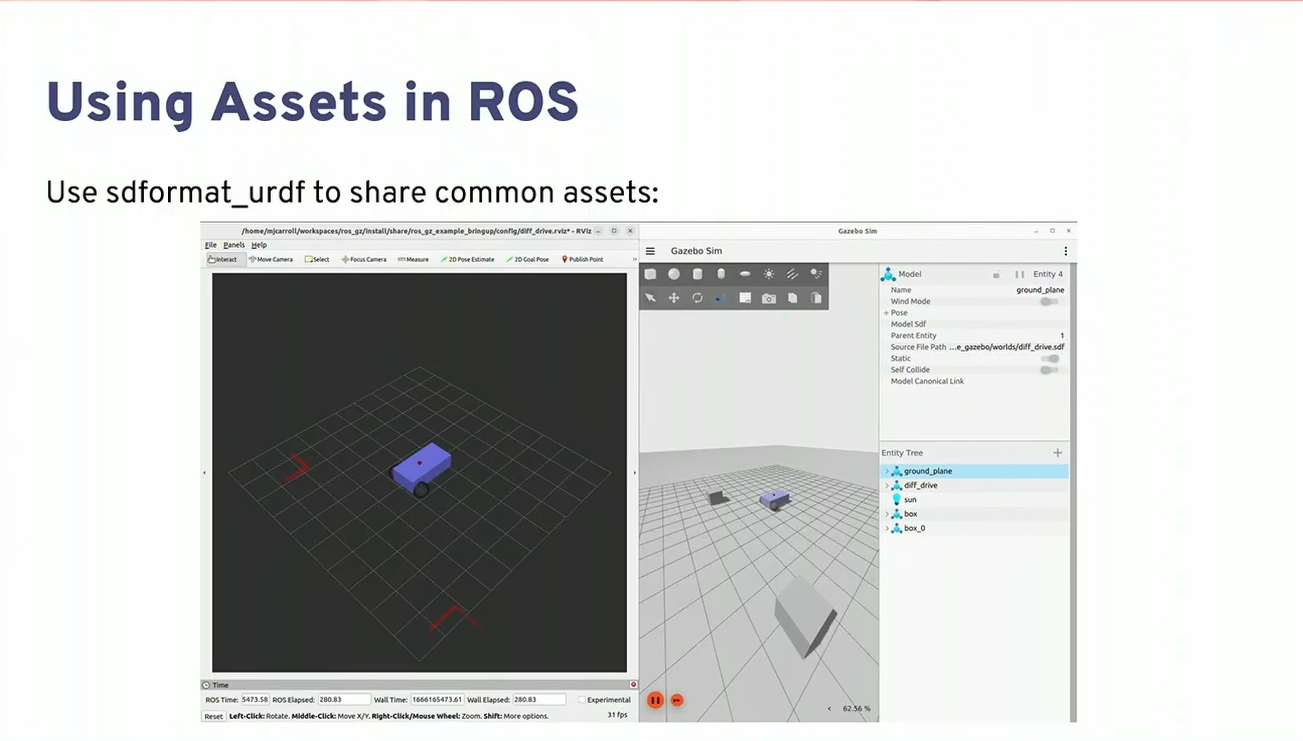Toggle the Static switch

coord(1049,358)
